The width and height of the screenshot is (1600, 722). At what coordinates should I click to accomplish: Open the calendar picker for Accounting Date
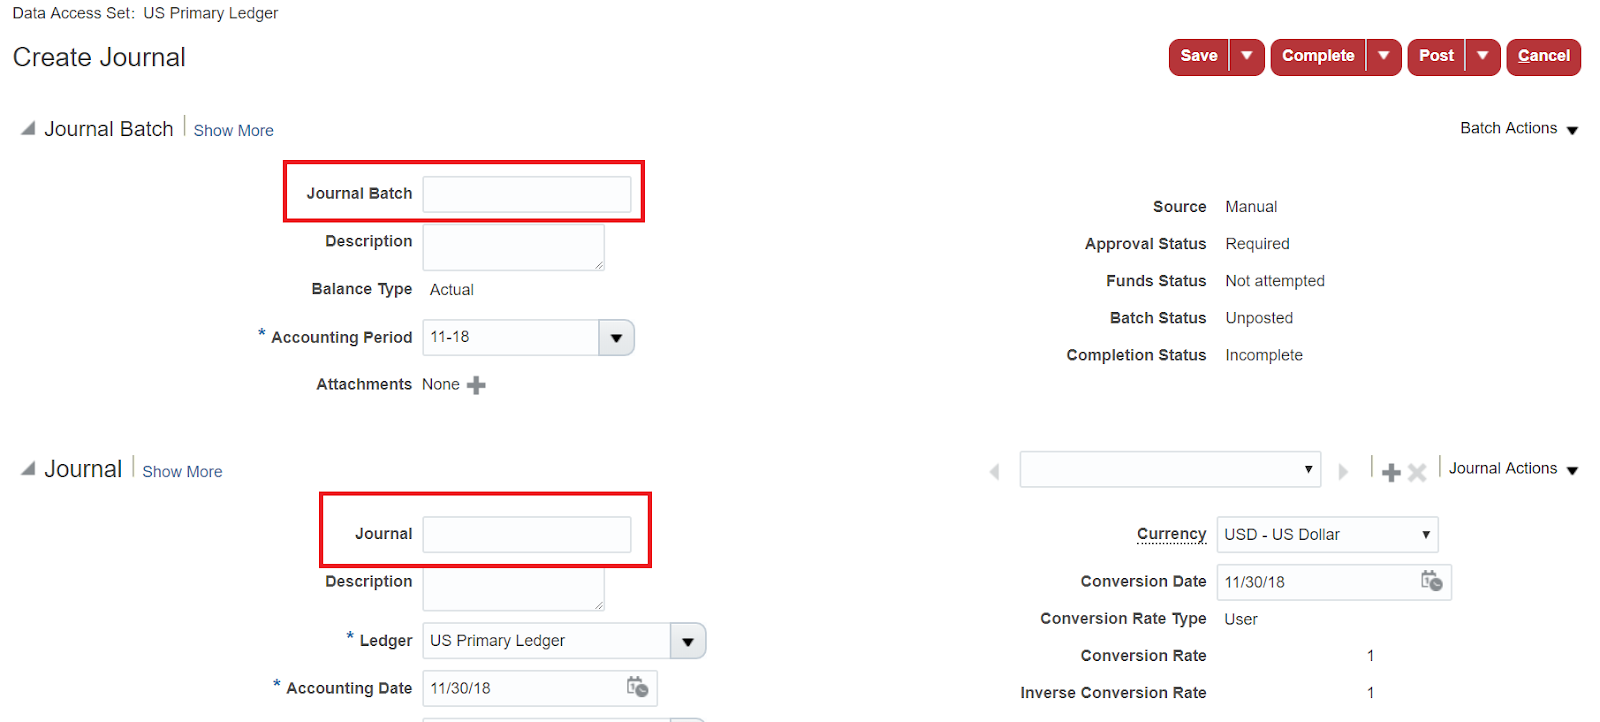coord(637,688)
